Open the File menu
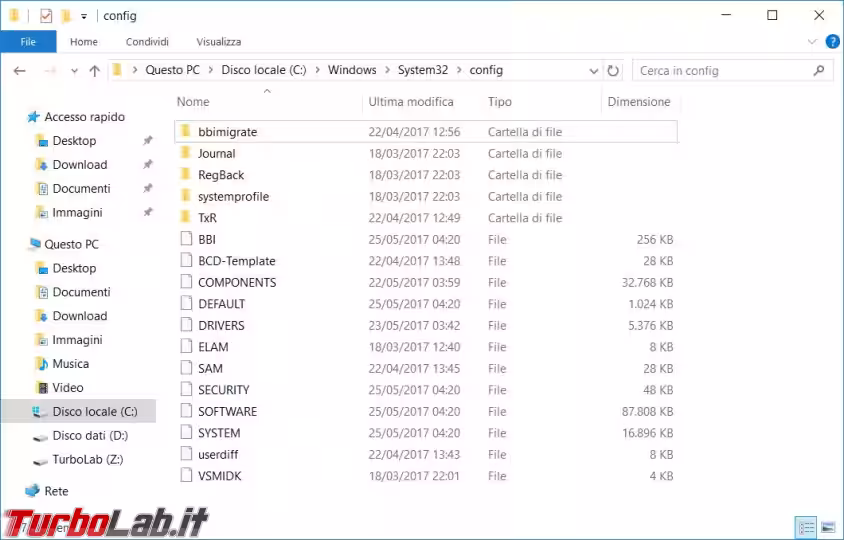Screen dimensions: 844x540 pos(28,42)
